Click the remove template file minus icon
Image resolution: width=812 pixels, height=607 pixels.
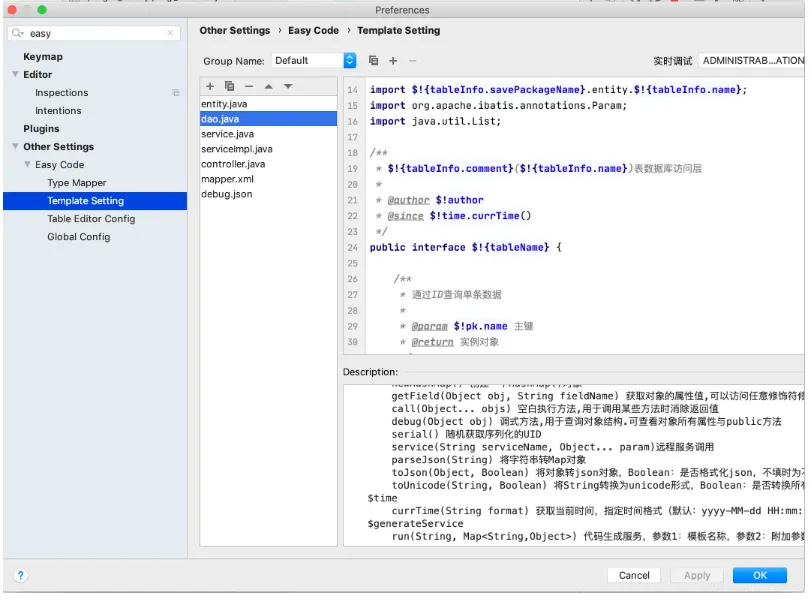pos(249,86)
